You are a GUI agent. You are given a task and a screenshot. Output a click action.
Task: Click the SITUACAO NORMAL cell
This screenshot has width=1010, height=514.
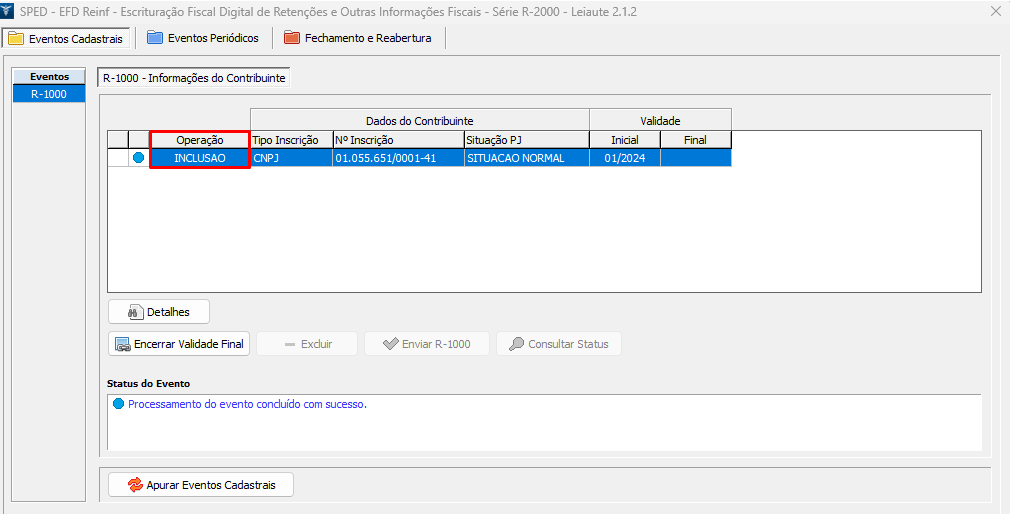[526, 158]
